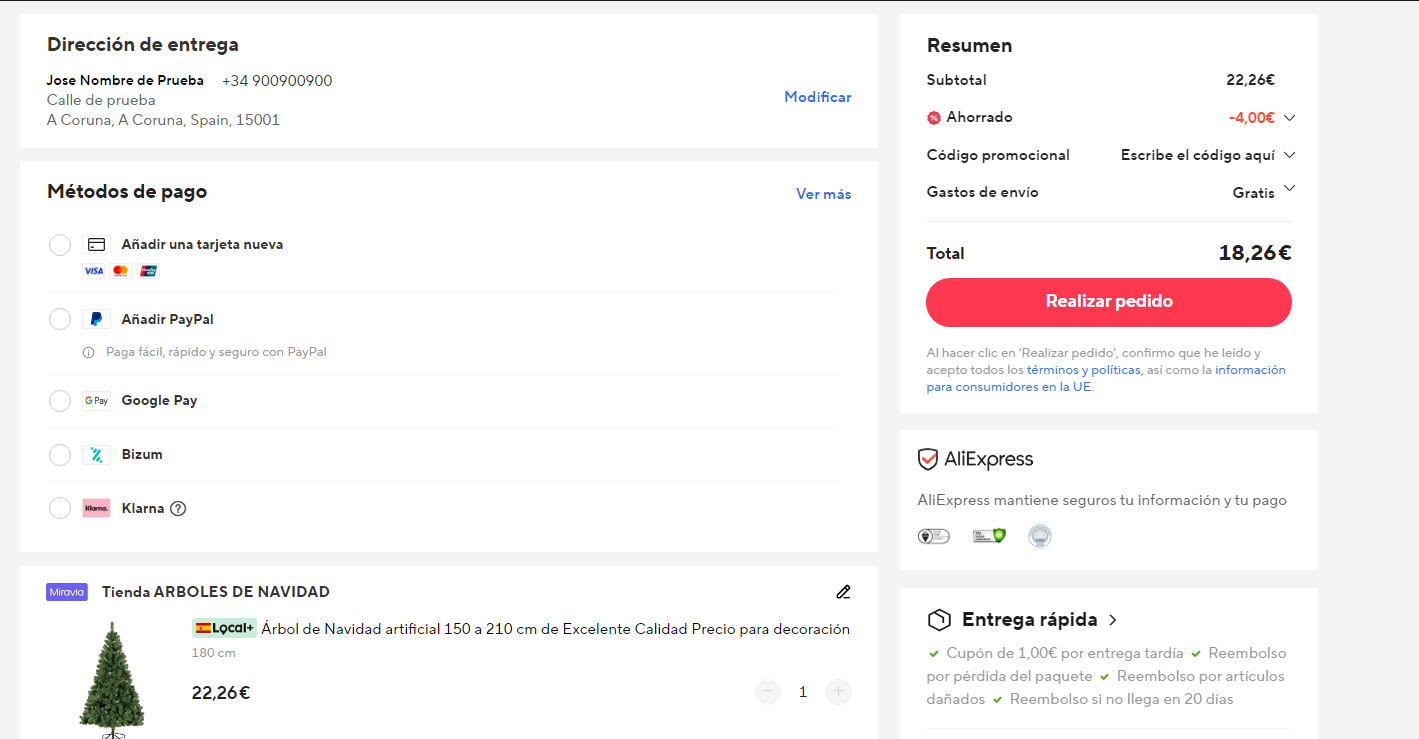Screen dimensions: 1419x739
Task: Click the grey pill-shaped security badge
Action: 934,536
